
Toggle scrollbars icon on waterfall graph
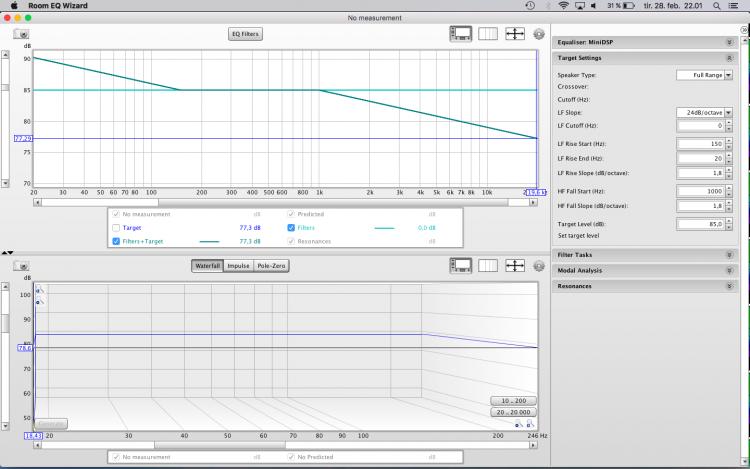click(461, 265)
